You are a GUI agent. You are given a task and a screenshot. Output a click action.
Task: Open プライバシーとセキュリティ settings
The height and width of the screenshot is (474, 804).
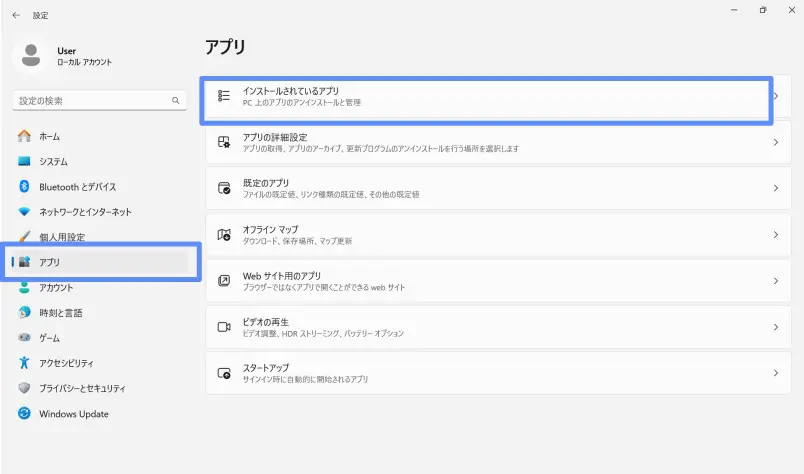[100, 388]
